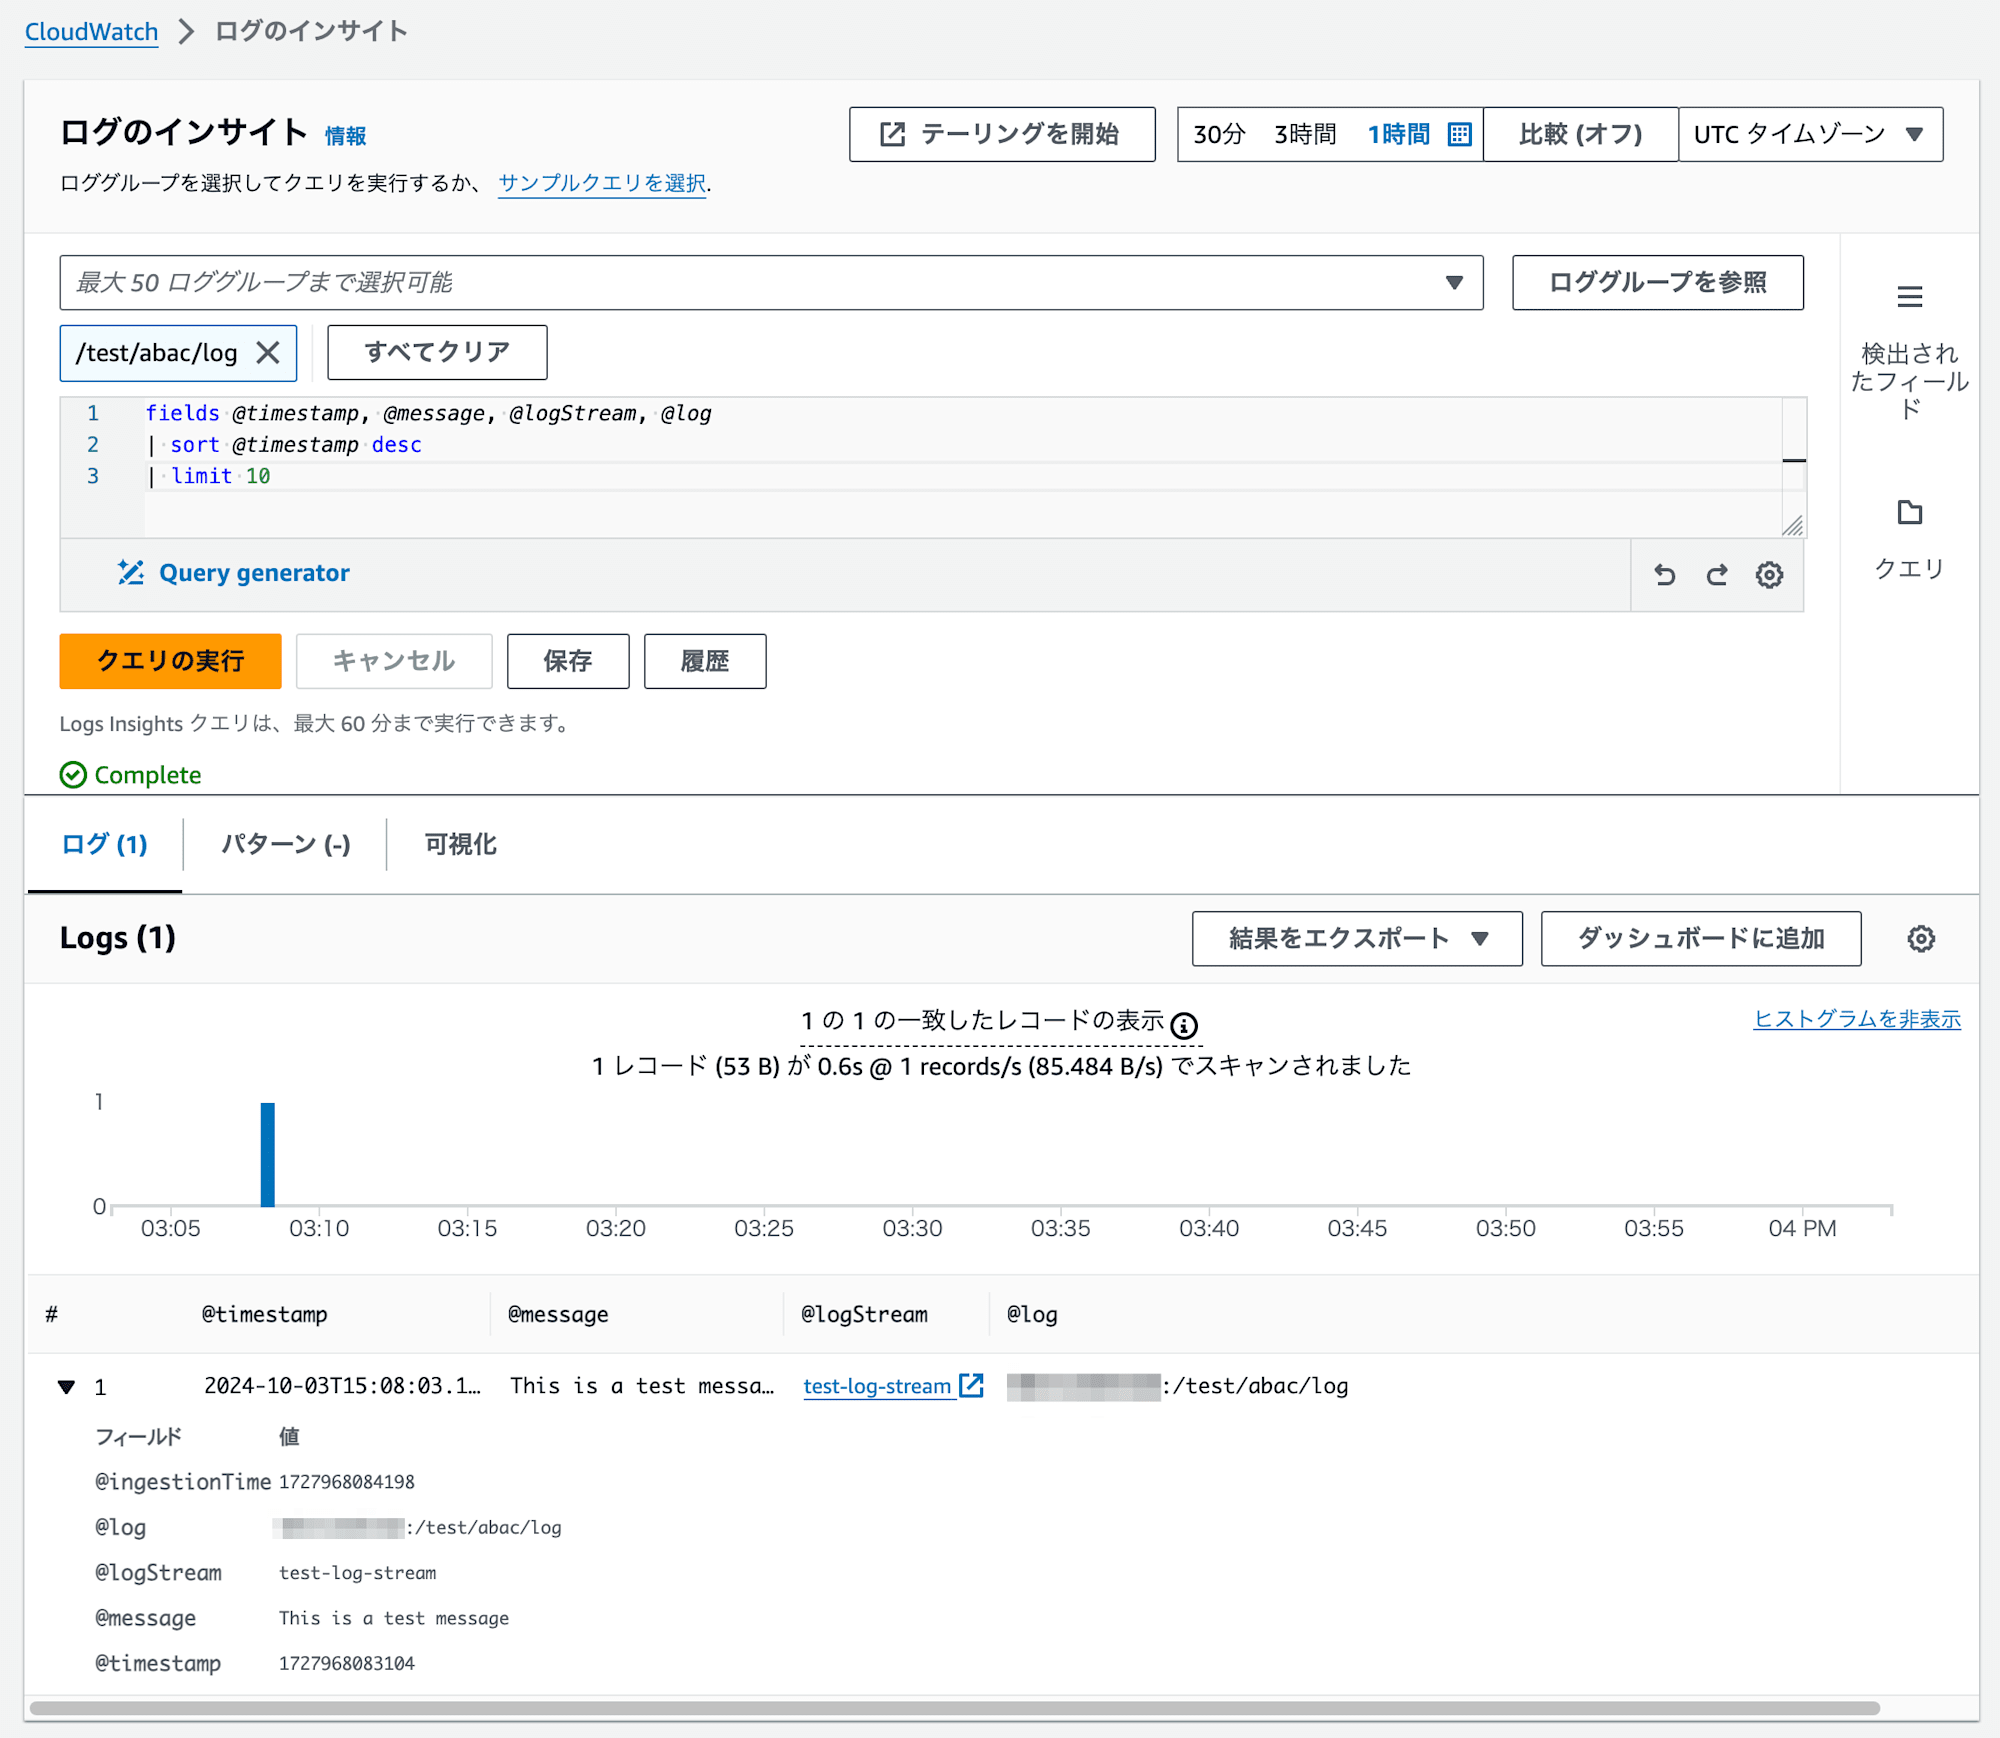This screenshot has width=2000, height=1738.
Task: Open the log group selection dropdown
Action: click(x=771, y=283)
